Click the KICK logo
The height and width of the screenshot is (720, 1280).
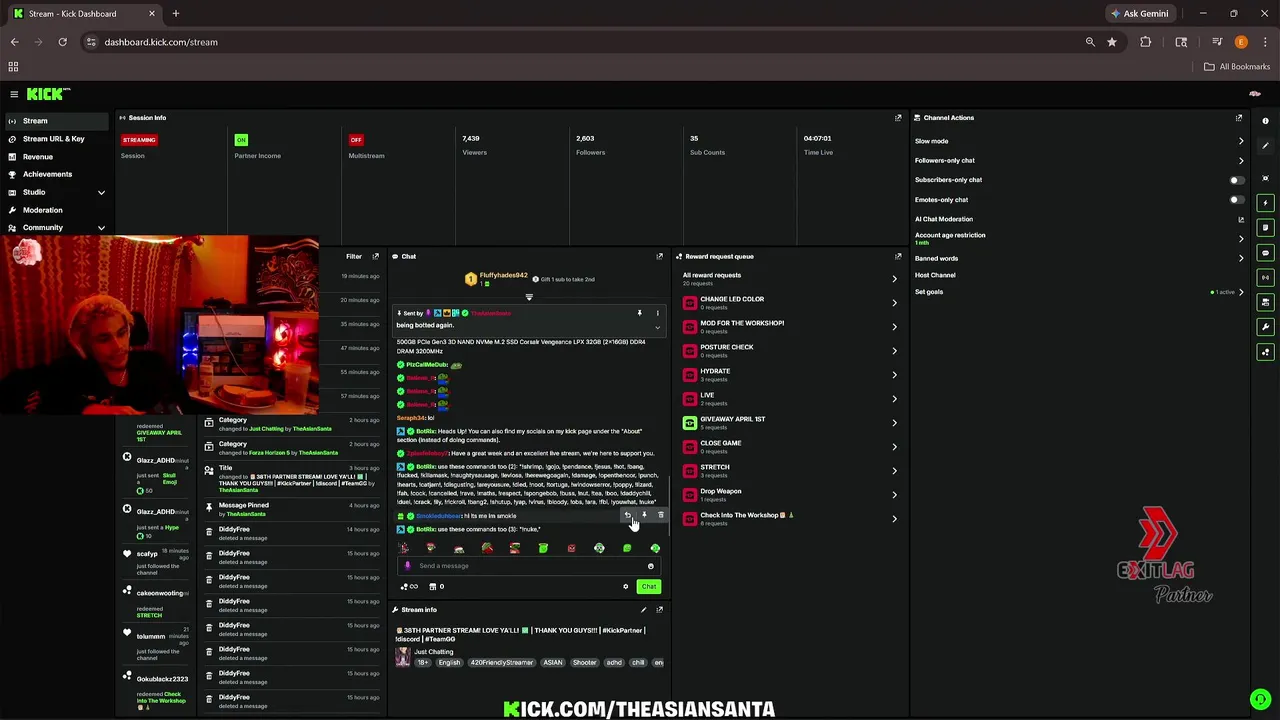pyautogui.click(x=48, y=94)
